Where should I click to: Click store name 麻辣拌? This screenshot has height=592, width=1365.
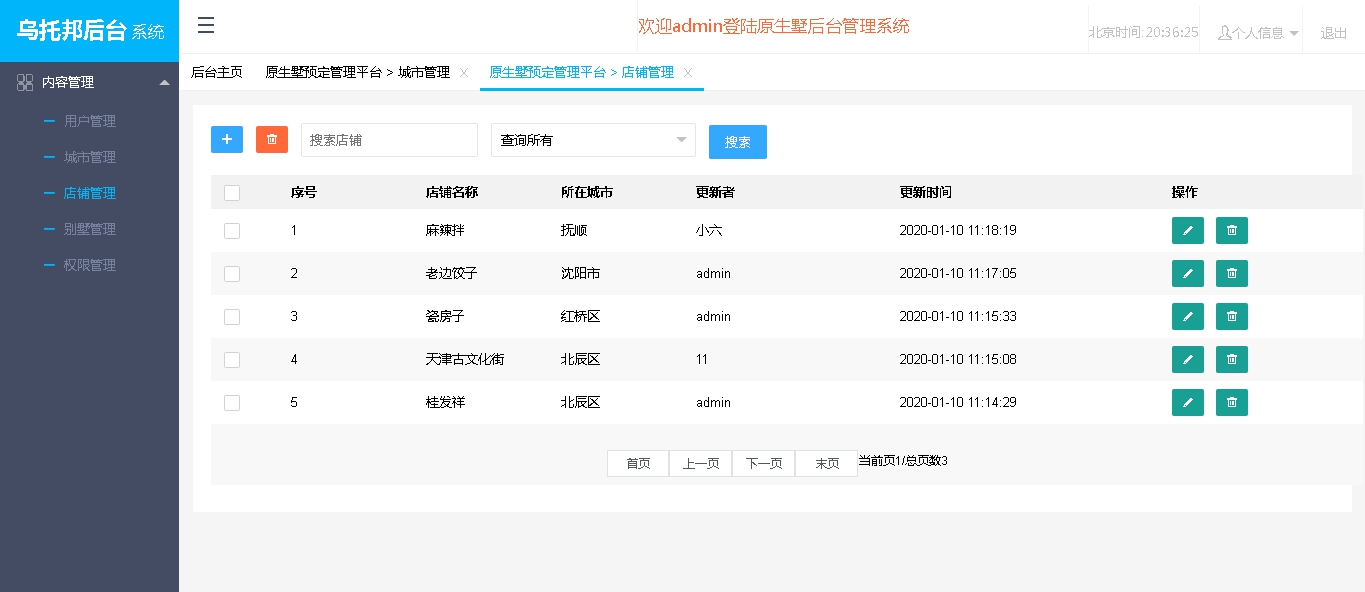click(x=445, y=230)
